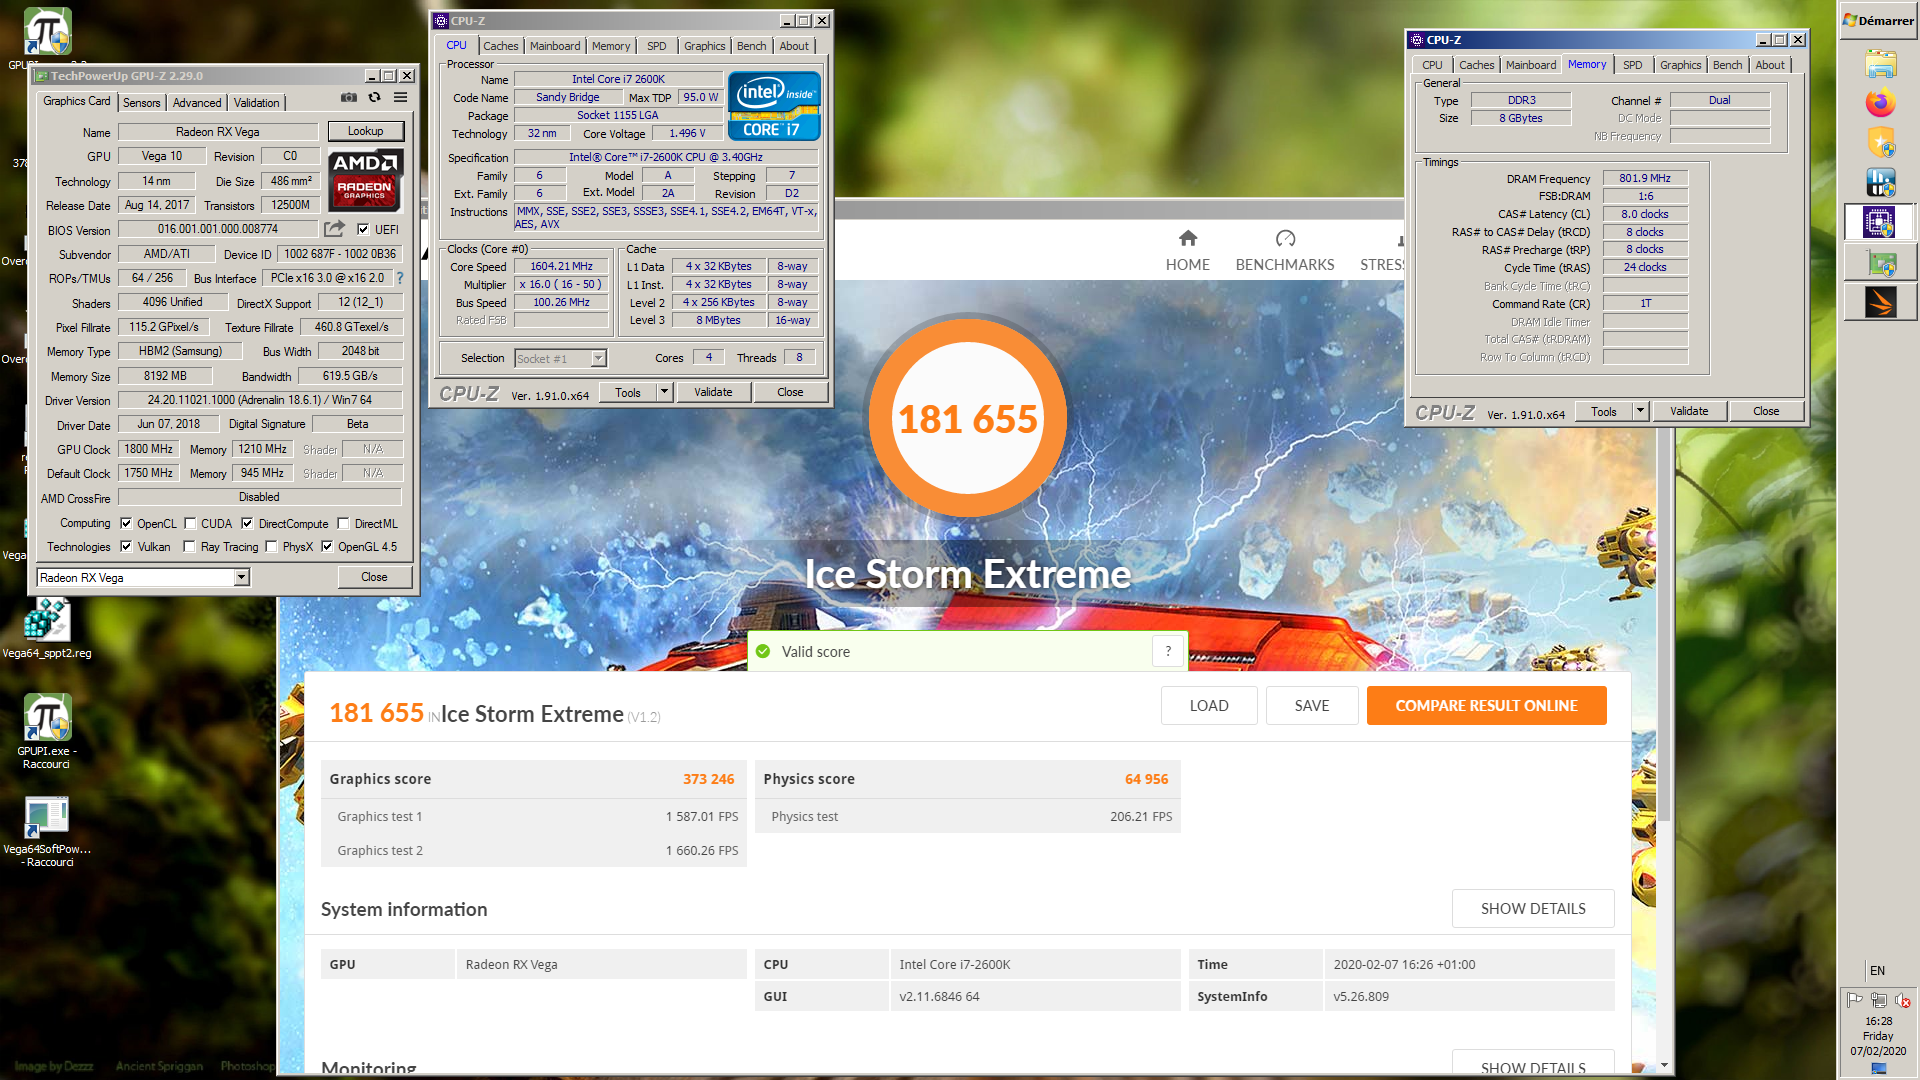Open GPU-Z Validation tab

pyautogui.click(x=257, y=102)
